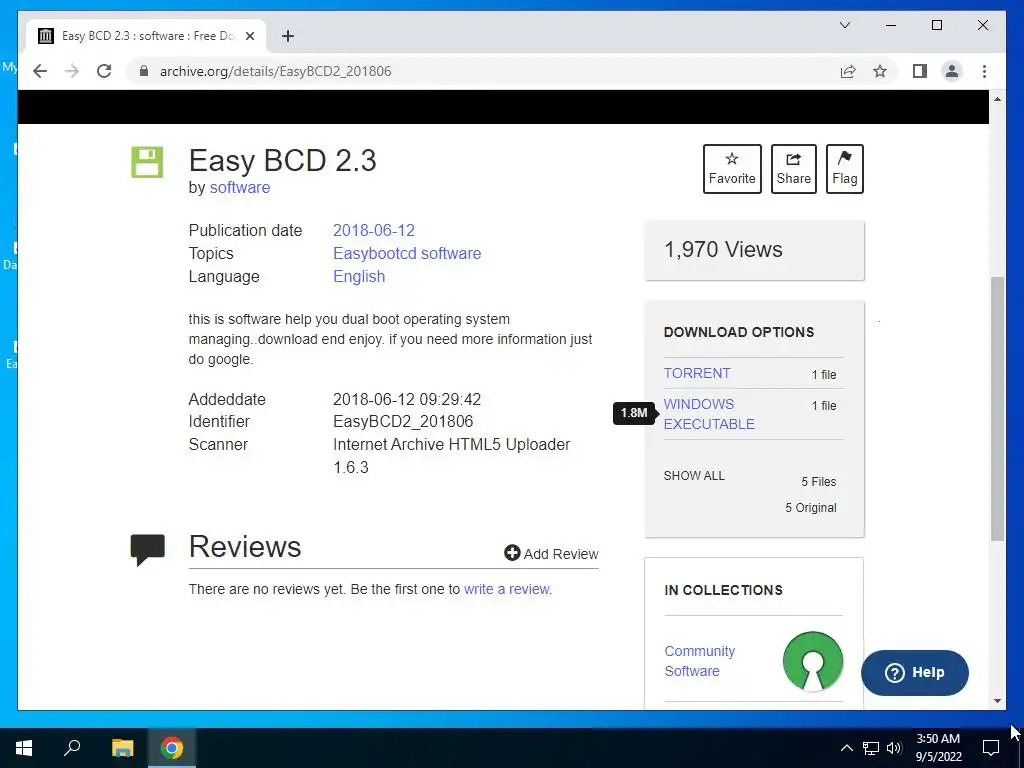Go back to the previous page
Image resolution: width=1024 pixels, height=768 pixels.
point(40,71)
